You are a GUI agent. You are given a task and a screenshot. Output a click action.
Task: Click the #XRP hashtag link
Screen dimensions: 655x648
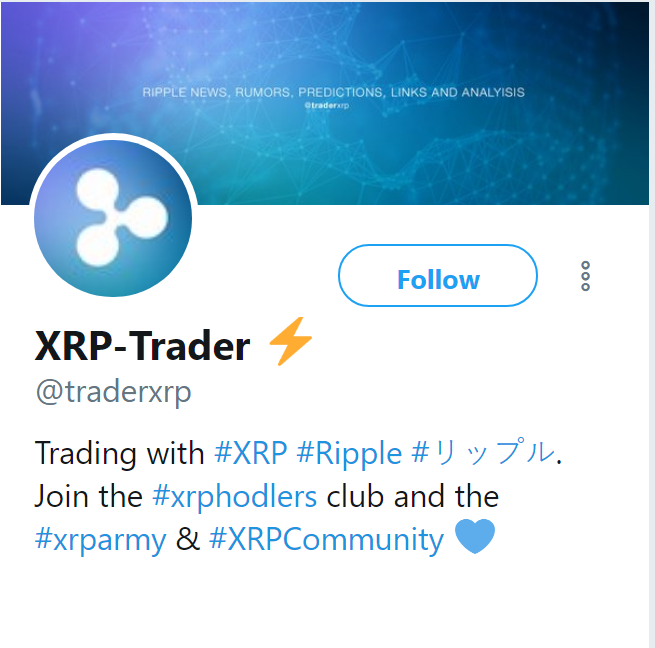pyautogui.click(x=251, y=453)
